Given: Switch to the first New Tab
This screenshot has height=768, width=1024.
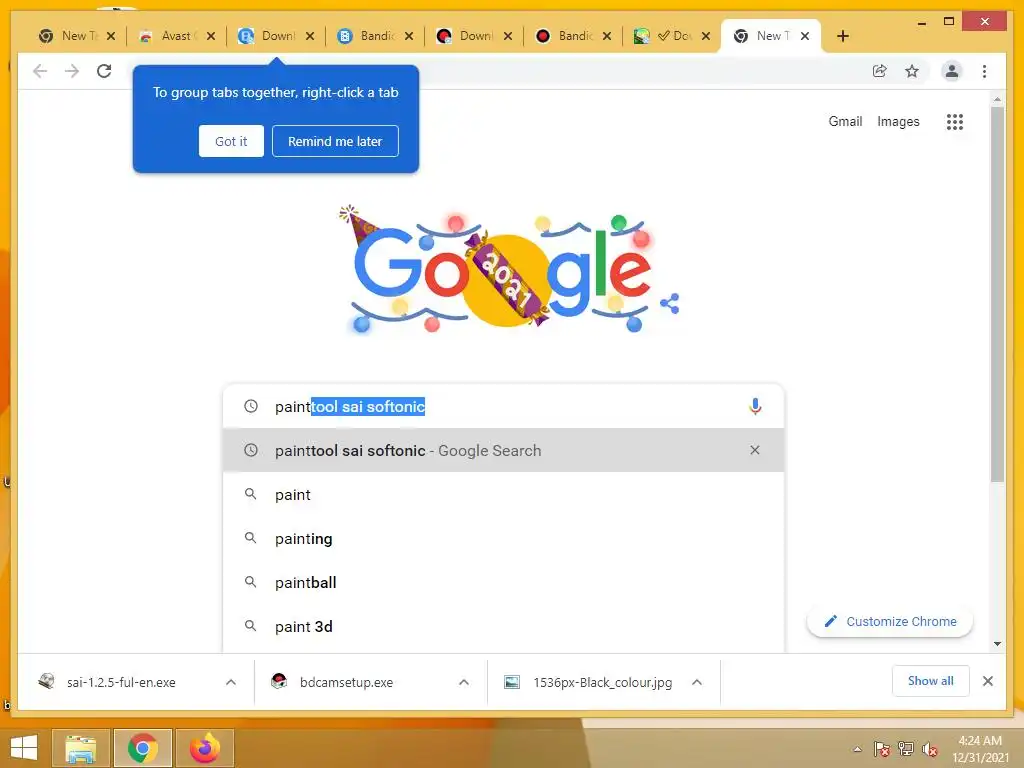Looking at the screenshot, I should (x=68, y=36).
